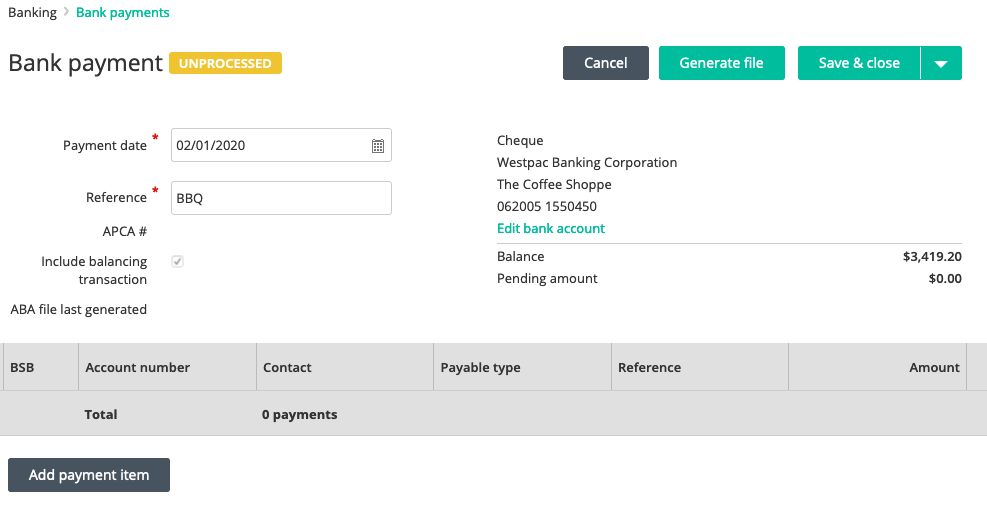Focus the Payment date input field
The height and width of the screenshot is (506, 987).
pyautogui.click(x=281, y=145)
